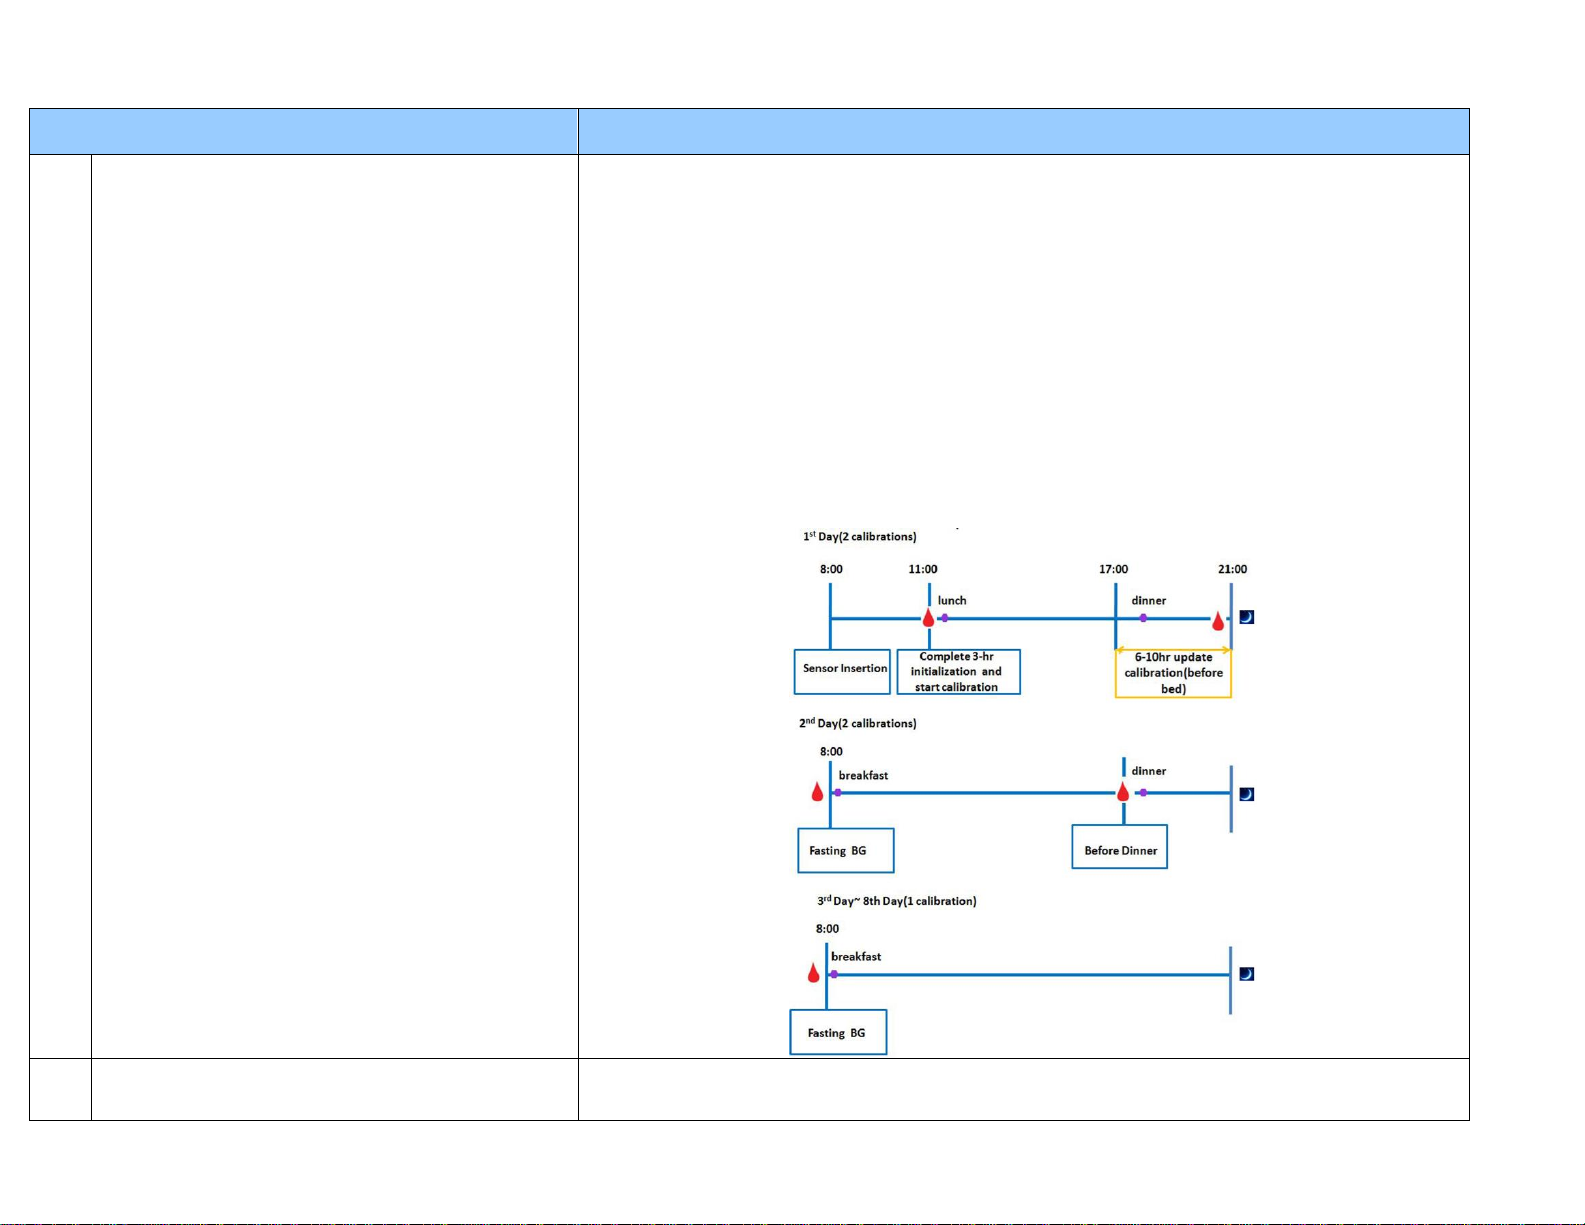Screen dimensions: 1585x1225
Task: Click the "17:00" time label
Action: (1113, 569)
